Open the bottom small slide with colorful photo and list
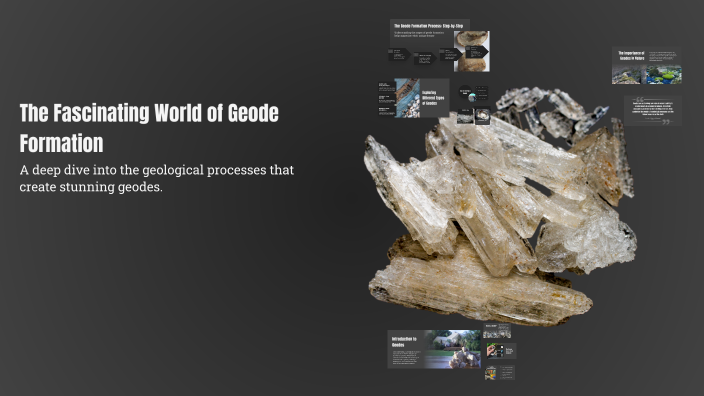 500,373
